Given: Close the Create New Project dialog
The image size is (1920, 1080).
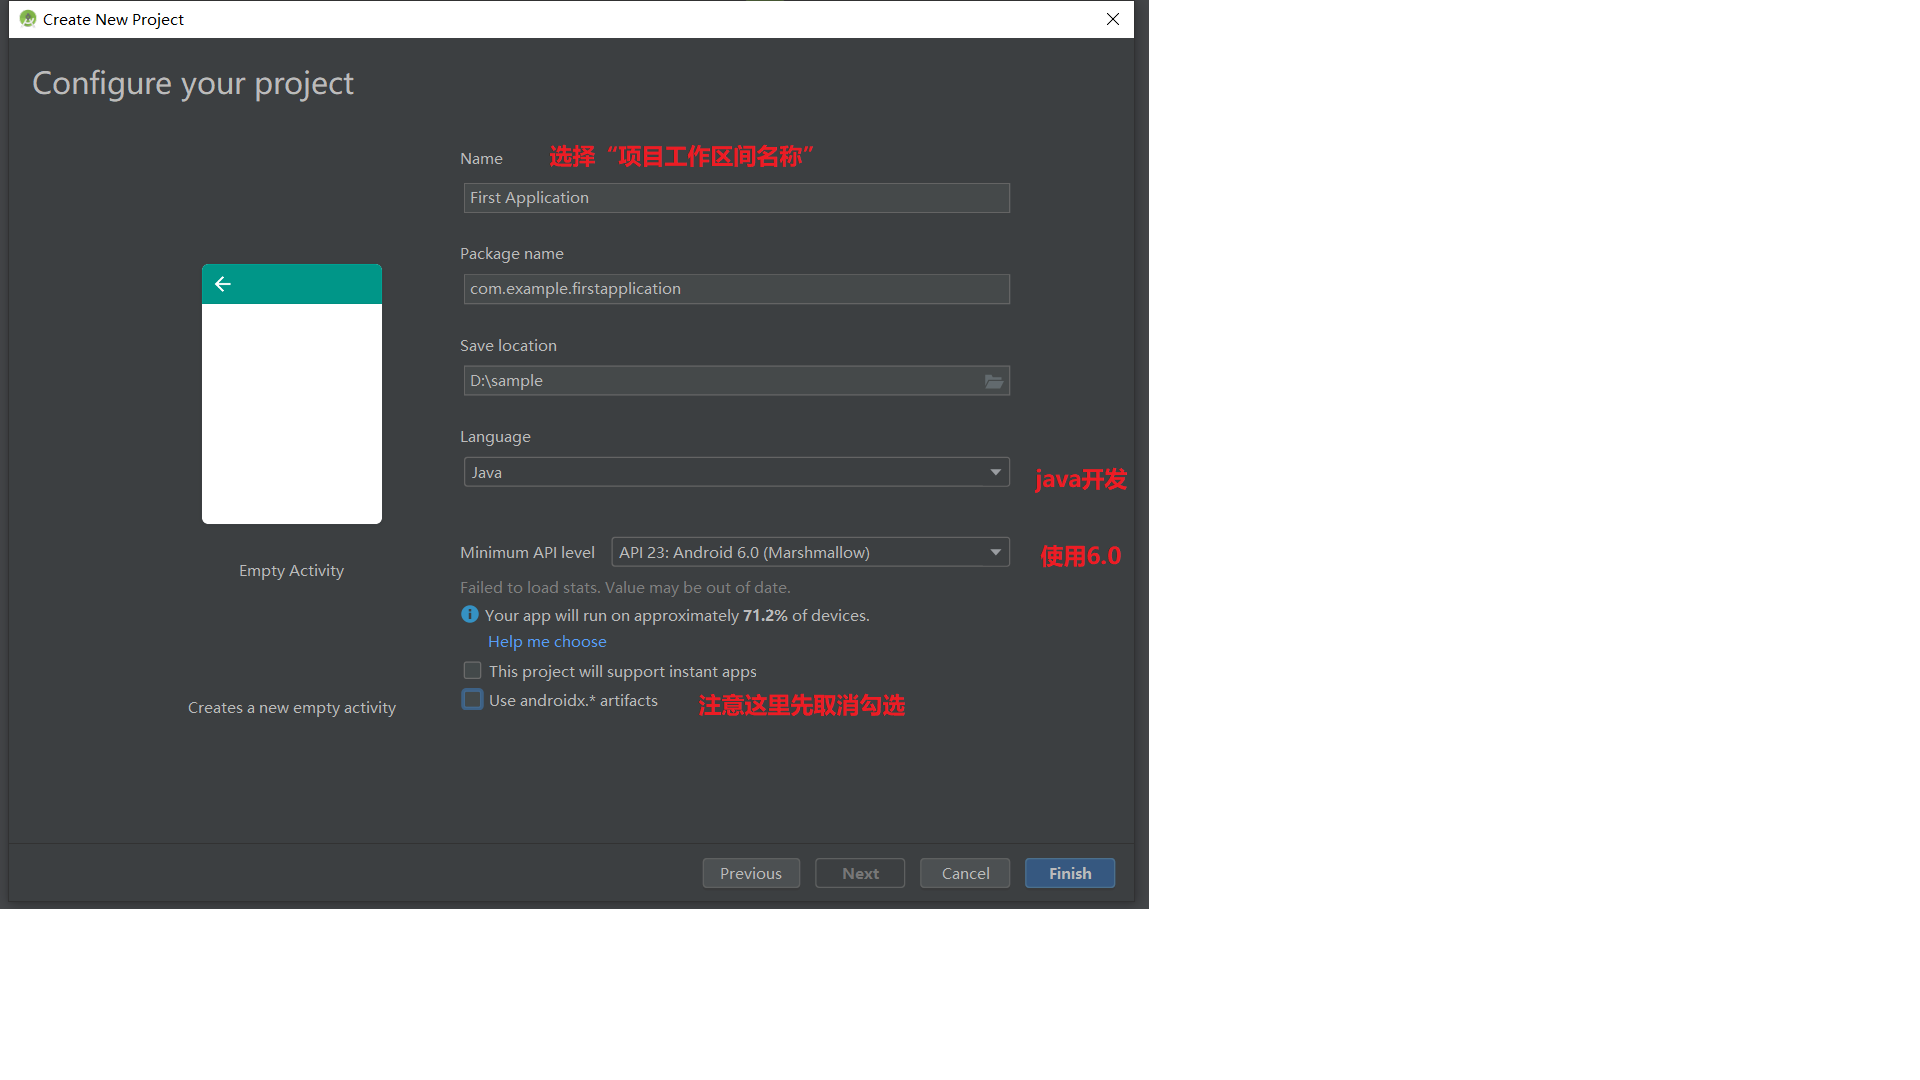Looking at the screenshot, I should (1112, 19).
